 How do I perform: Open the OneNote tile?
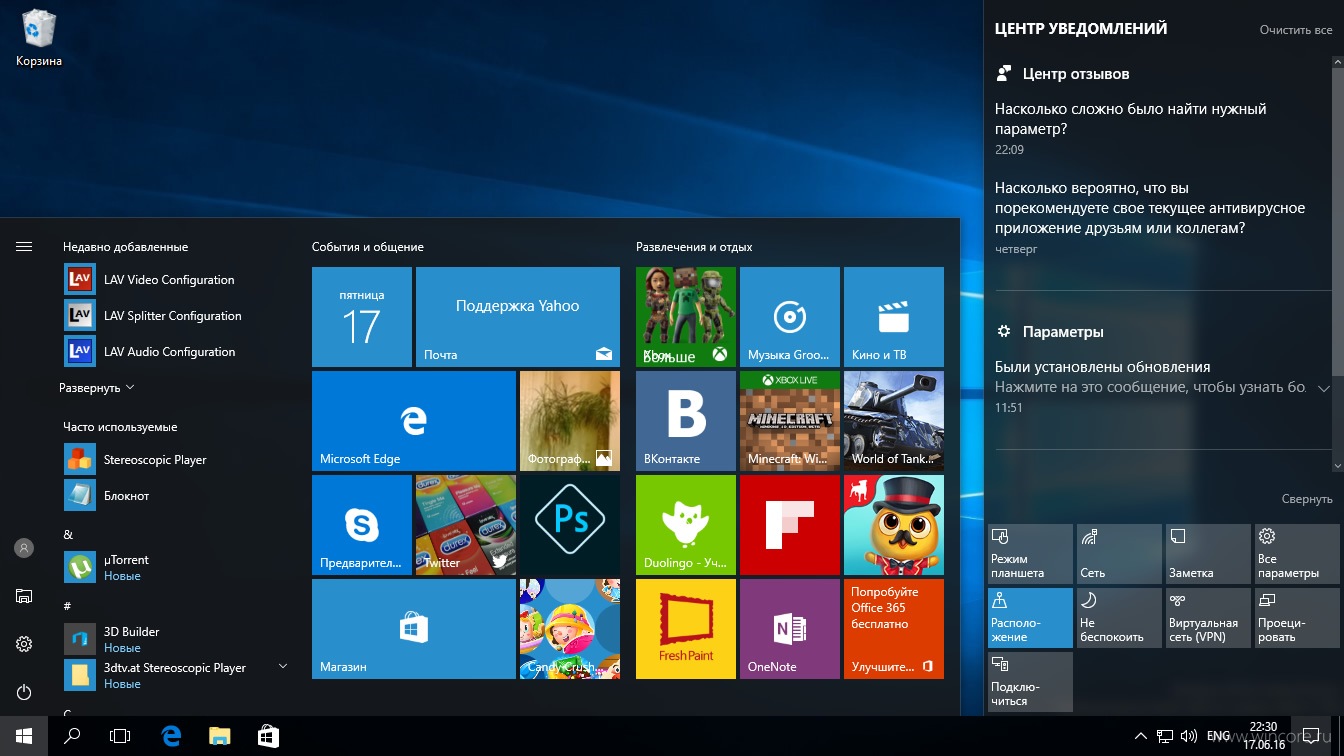pos(790,629)
